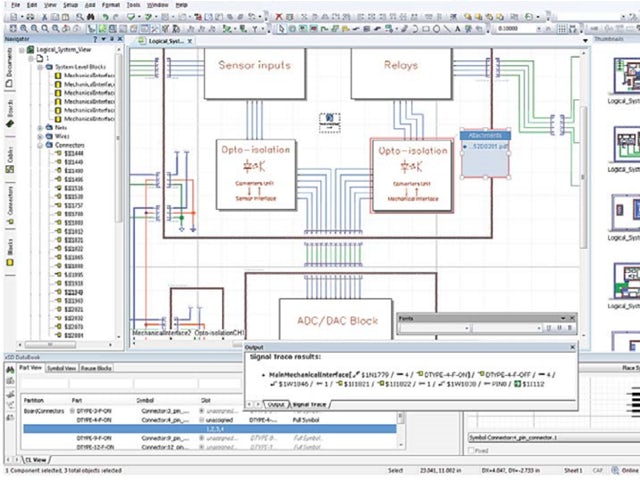Click the Navigator panel help question mark
The width and height of the screenshot is (640, 480).
(x=95, y=39)
